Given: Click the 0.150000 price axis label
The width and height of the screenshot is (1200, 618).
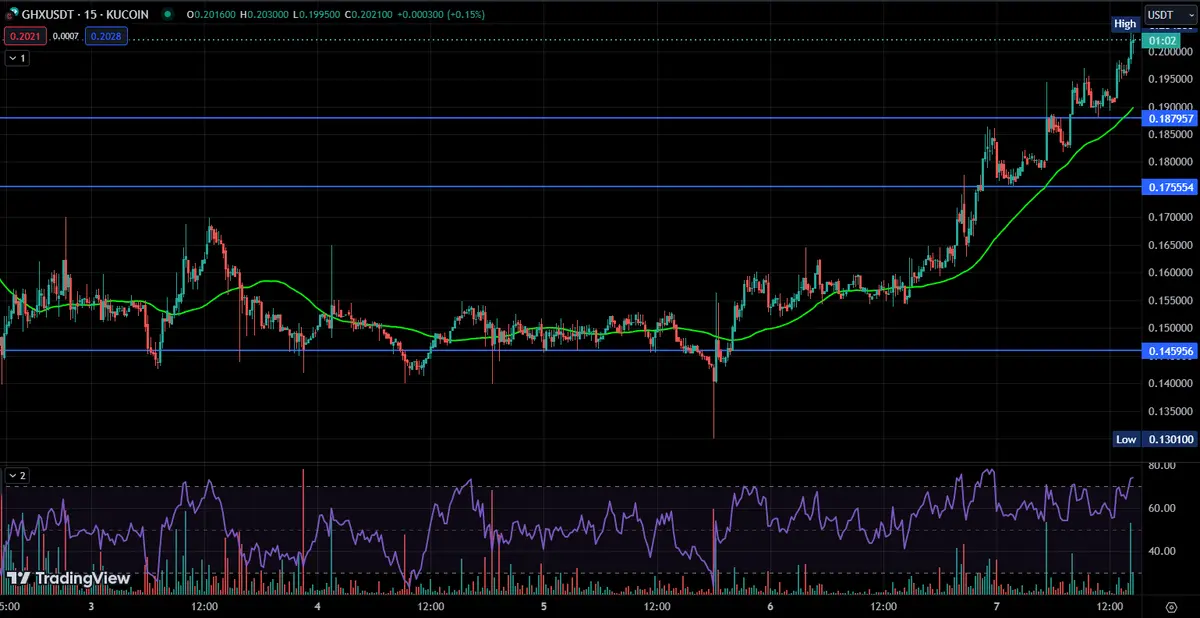Looking at the screenshot, I should click(x=1169, y=328).
